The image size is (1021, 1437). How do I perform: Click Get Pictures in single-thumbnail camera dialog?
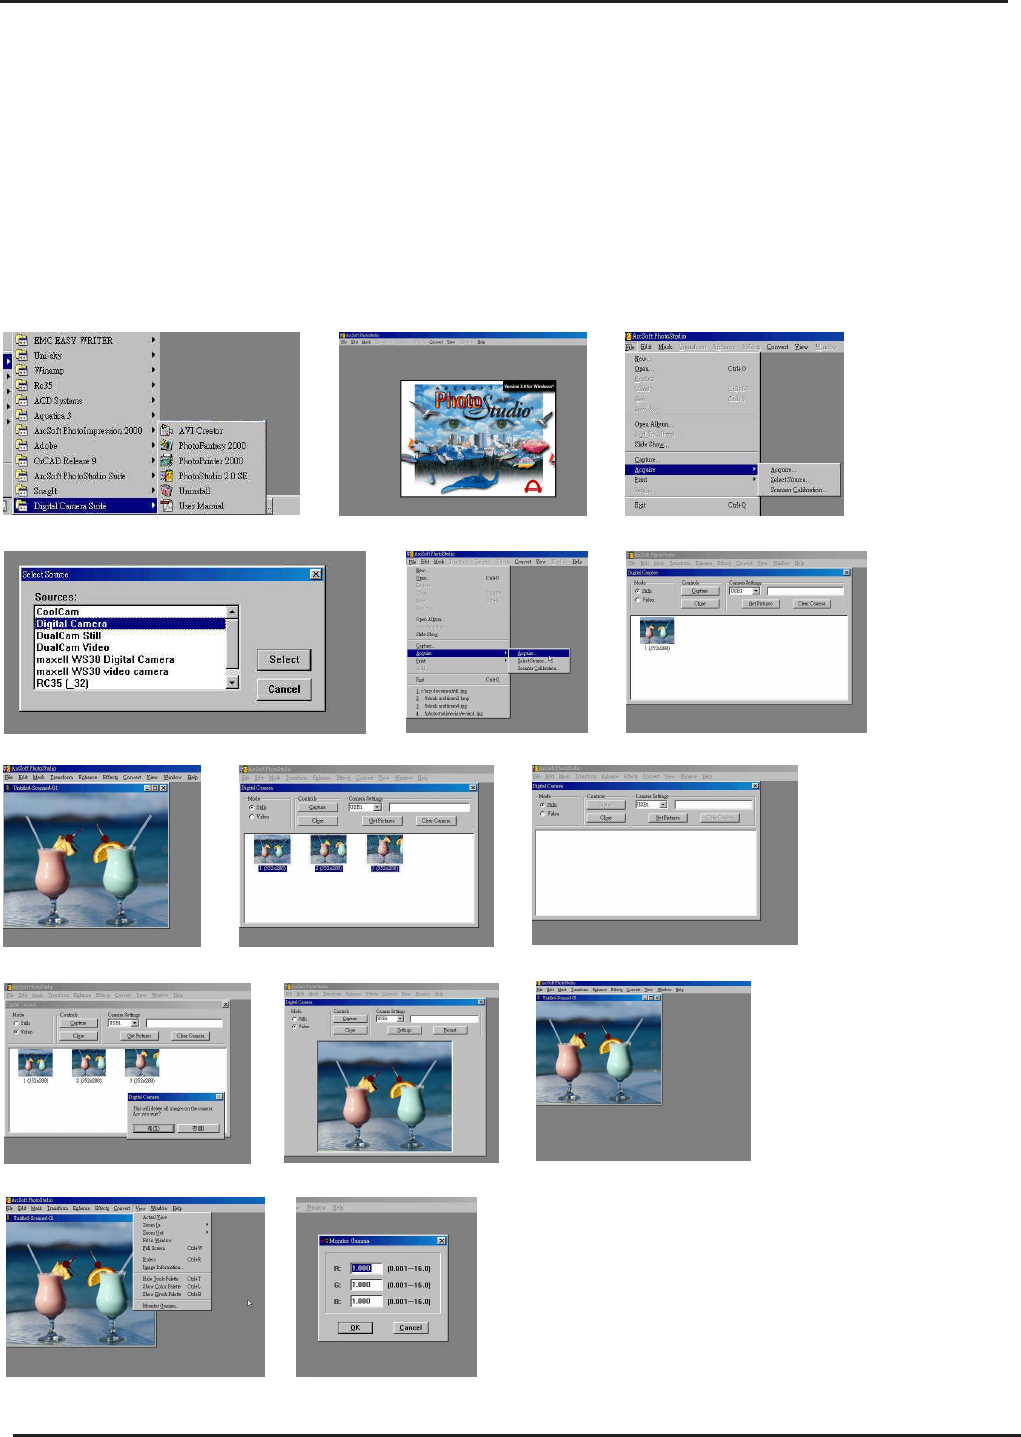point(760,604)
